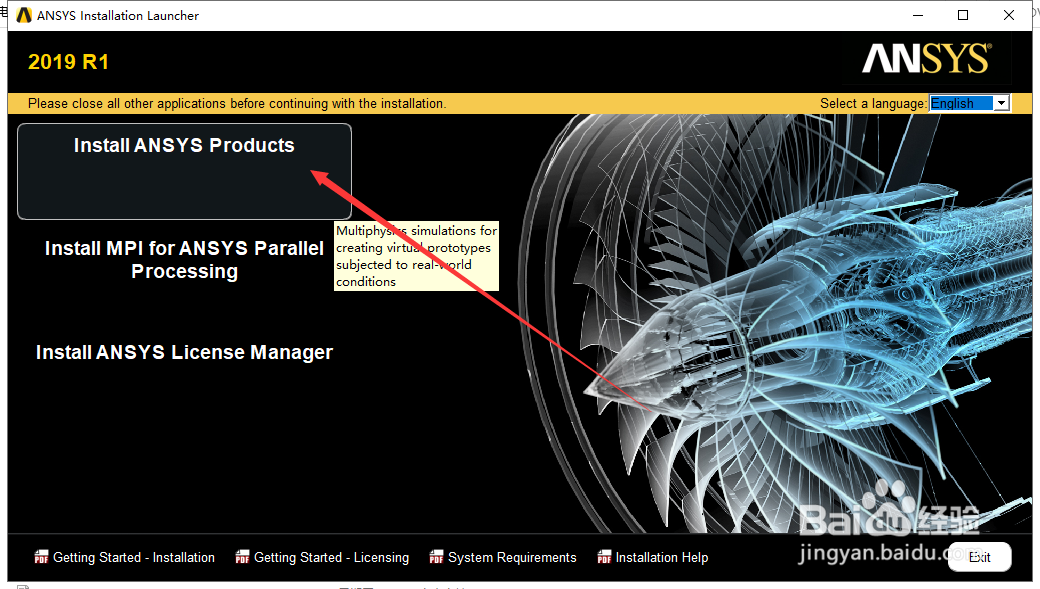Choose Install MPI for ANSYS Parallel Processing
Screen dimensions: 1040x589
pos(184,259)
